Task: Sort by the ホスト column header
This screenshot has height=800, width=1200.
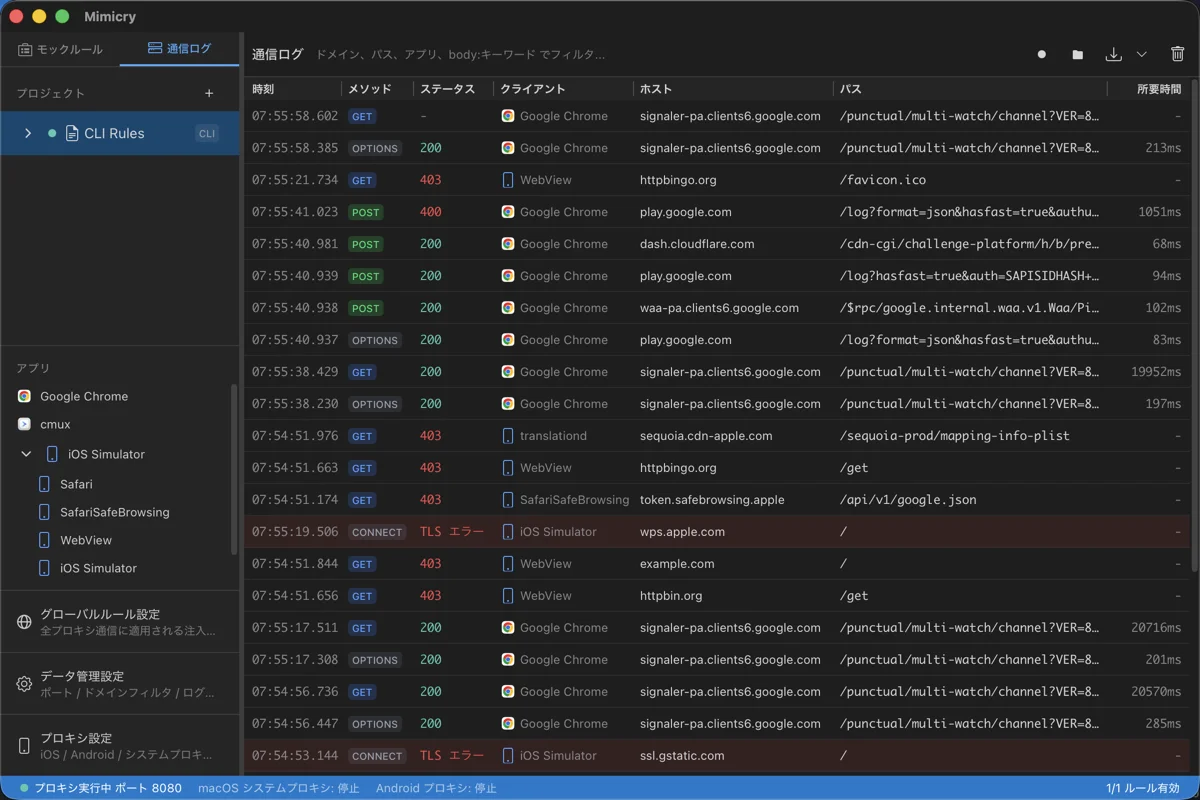Action: (x=656, y=89)
